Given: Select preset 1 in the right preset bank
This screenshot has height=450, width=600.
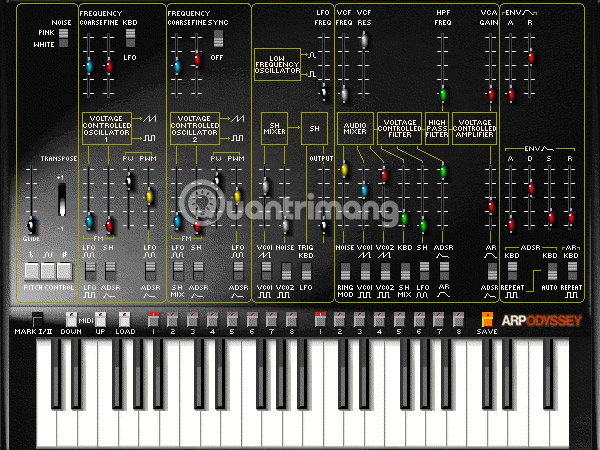Looking at the screenshot, I should coord(320,319).
